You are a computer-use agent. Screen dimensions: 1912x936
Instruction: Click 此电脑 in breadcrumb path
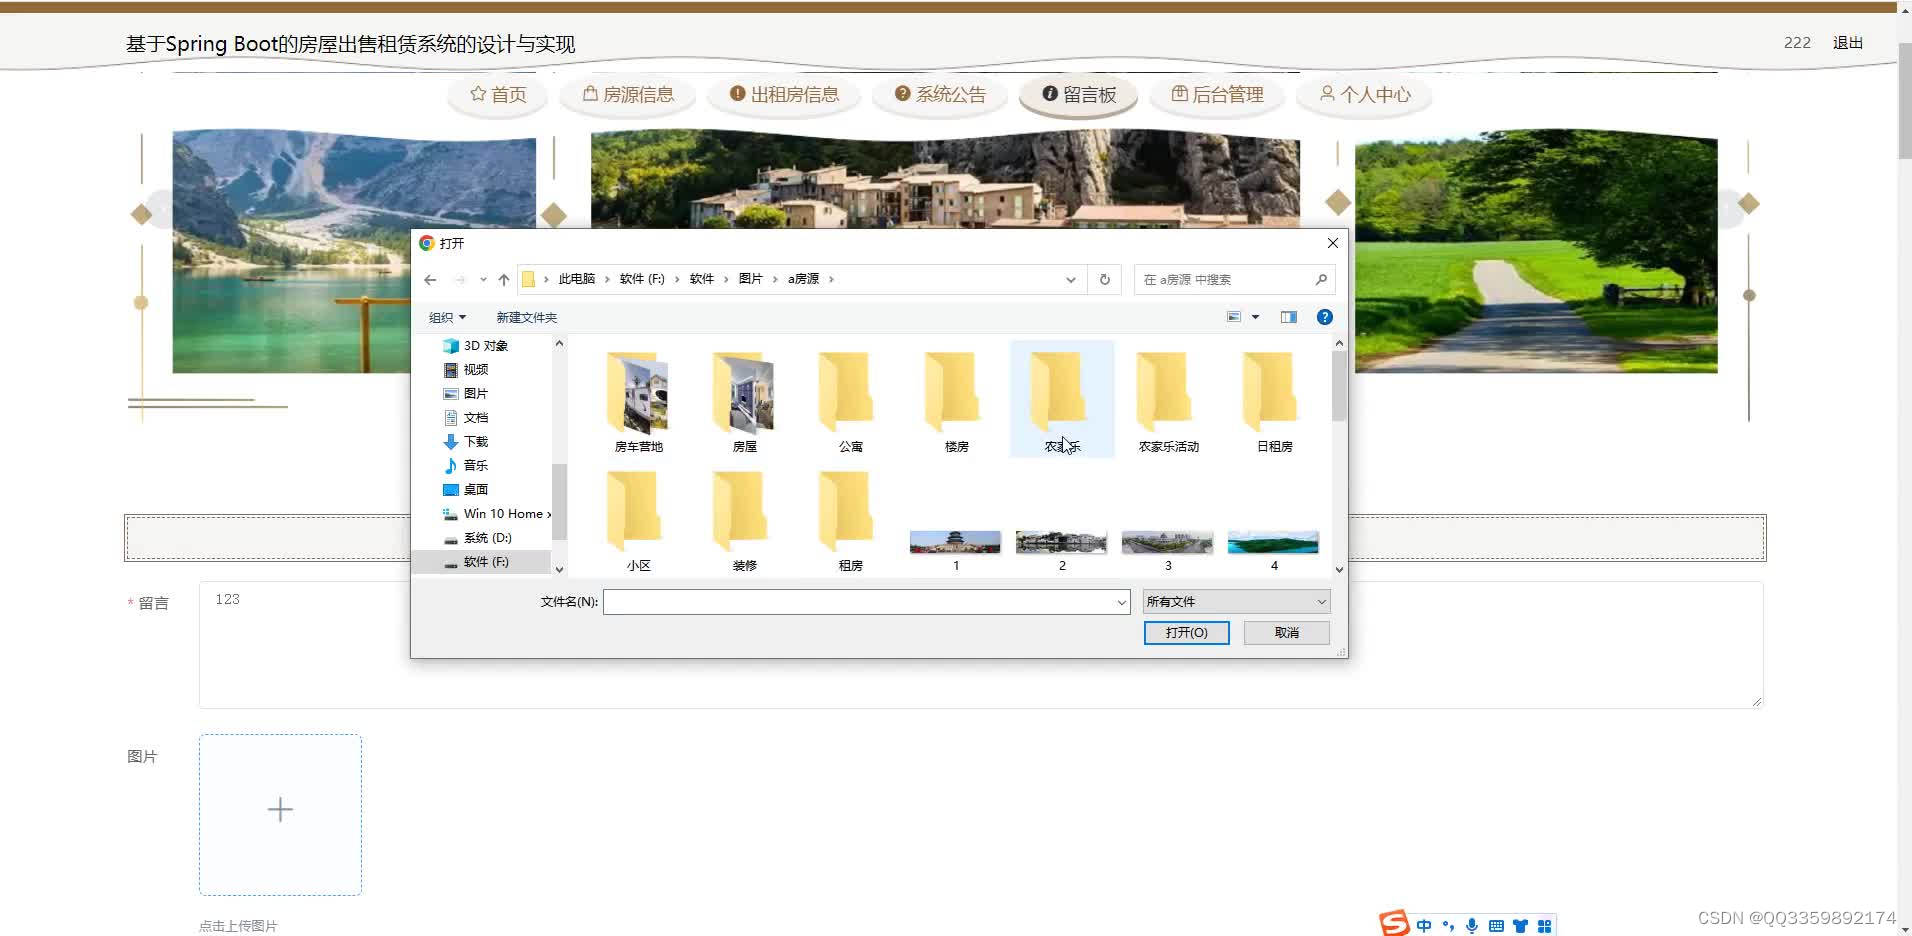coord(576,279)
